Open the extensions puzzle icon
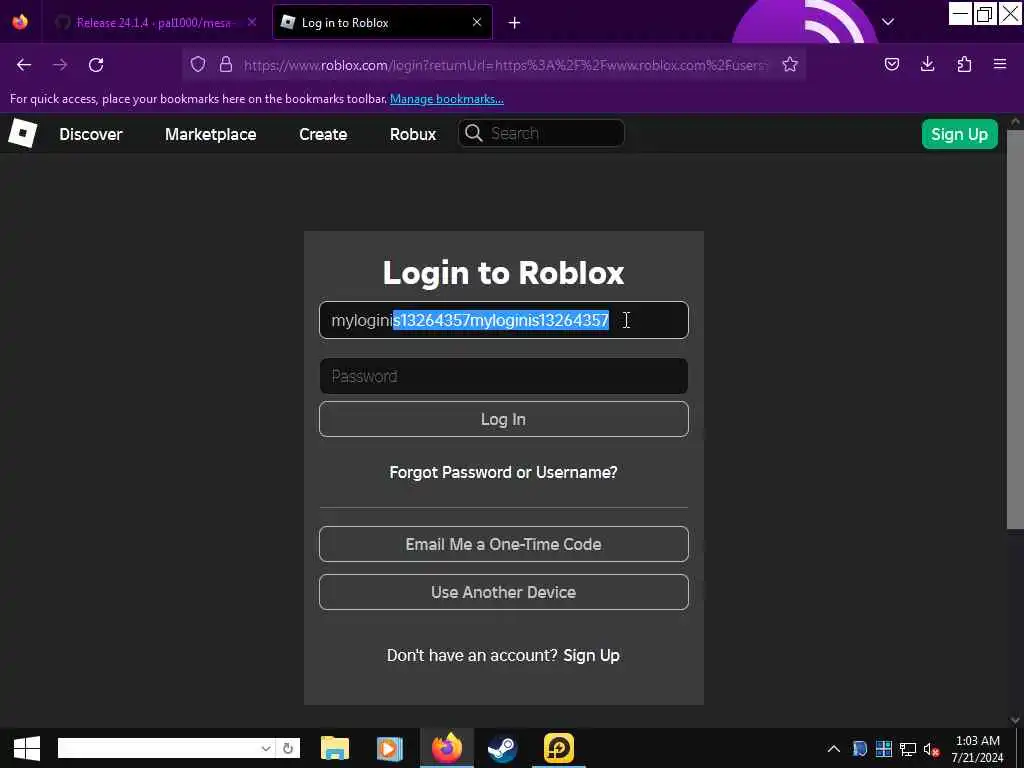Image resolution: width=1024 pixels, height=768 pixels. (964, 64)
